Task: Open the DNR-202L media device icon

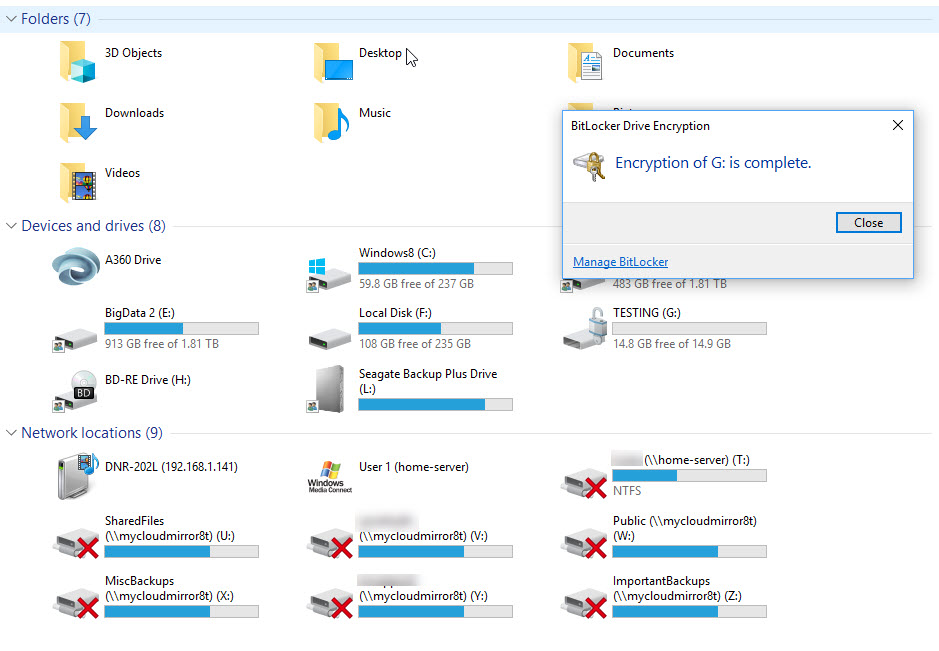Action: [78, 477]
